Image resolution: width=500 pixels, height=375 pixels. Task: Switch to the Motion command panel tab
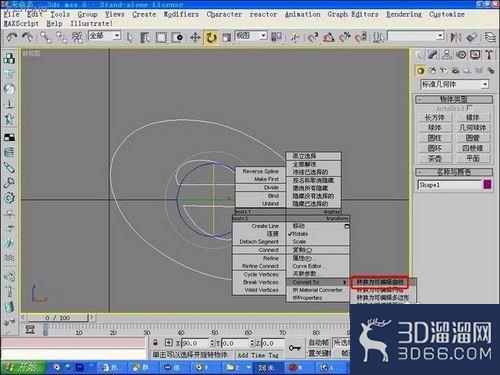coord(461,54)
